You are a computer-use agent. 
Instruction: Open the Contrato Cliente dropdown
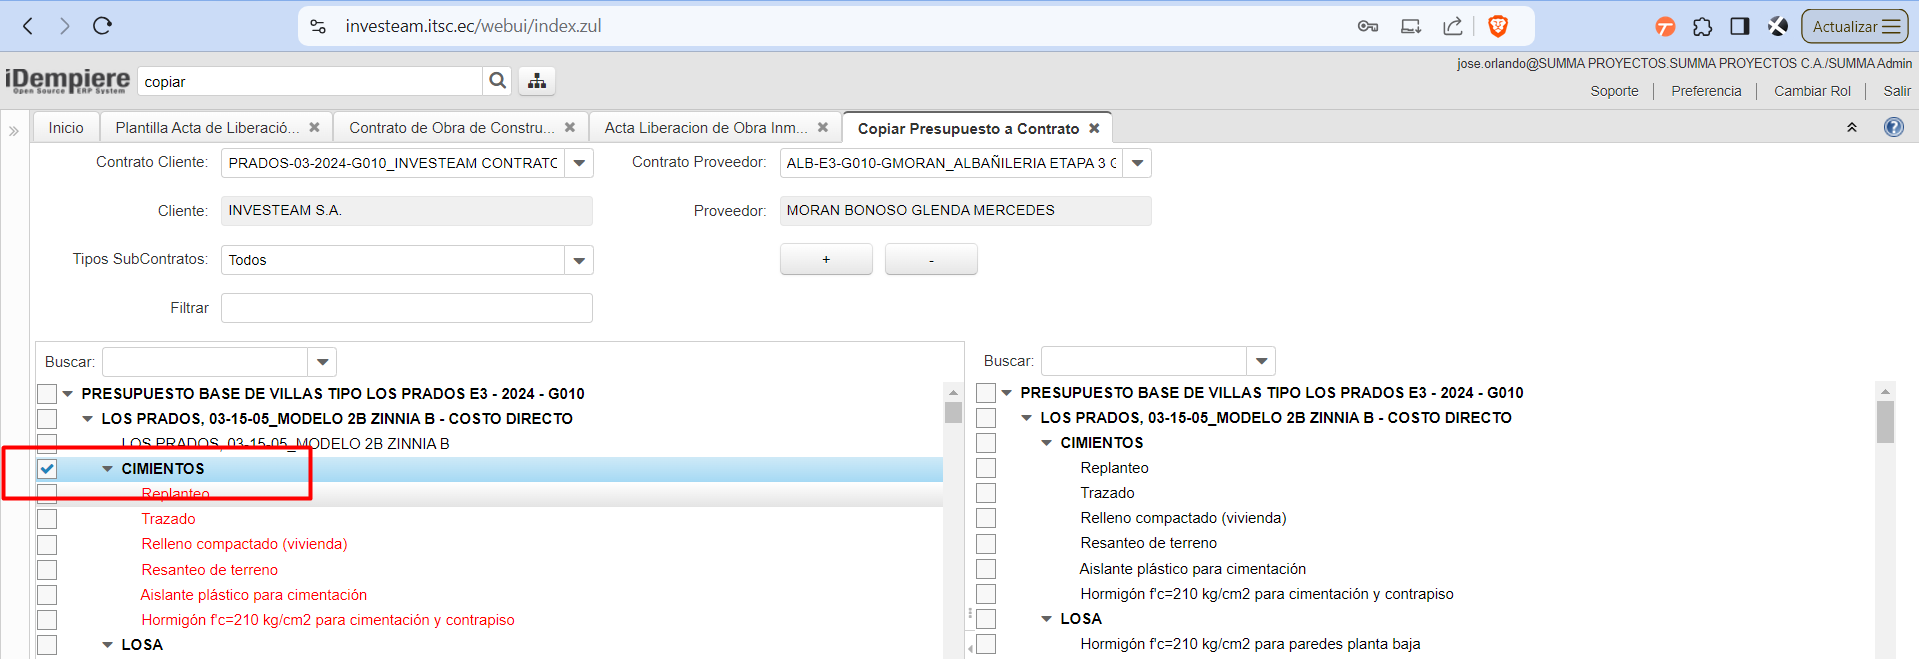(579, 163)
